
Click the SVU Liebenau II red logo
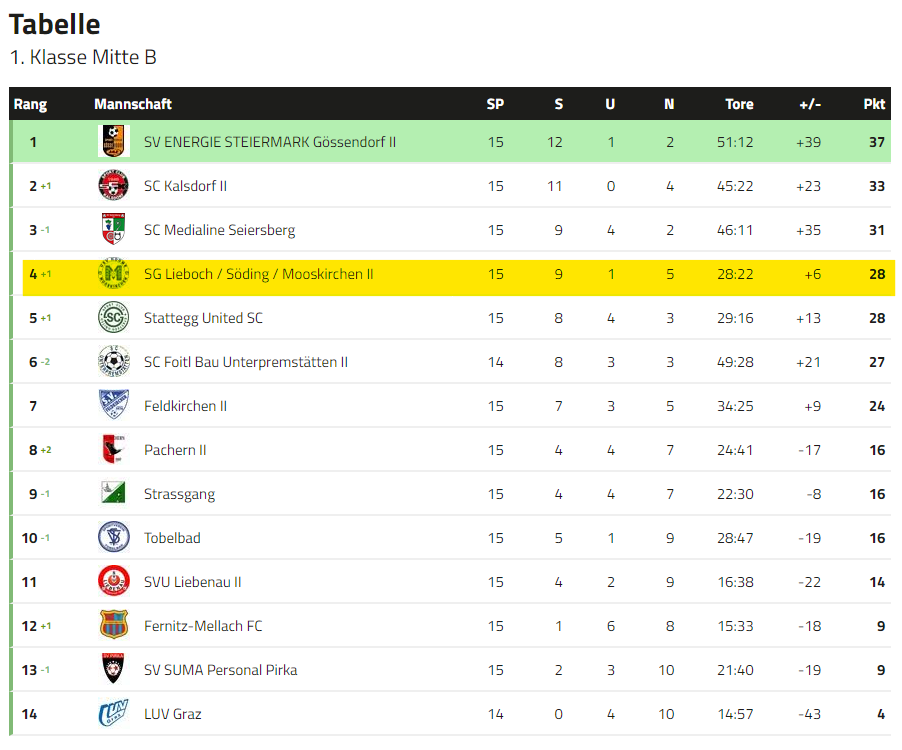[113, 581]
